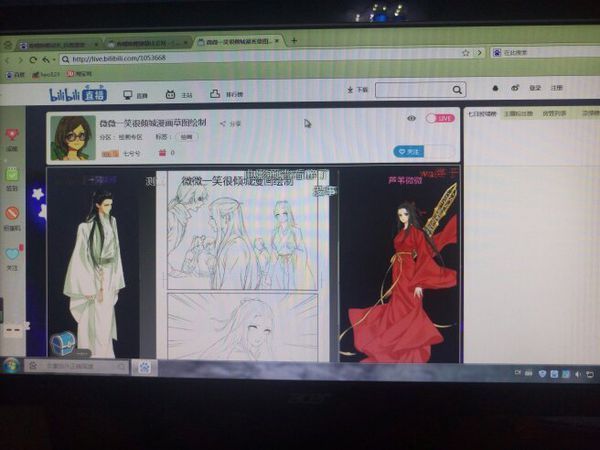Click the red prohibited circle sidebar icon
Image resolution: width=600 pixels, height=450 pixels.
pos(12,213)
